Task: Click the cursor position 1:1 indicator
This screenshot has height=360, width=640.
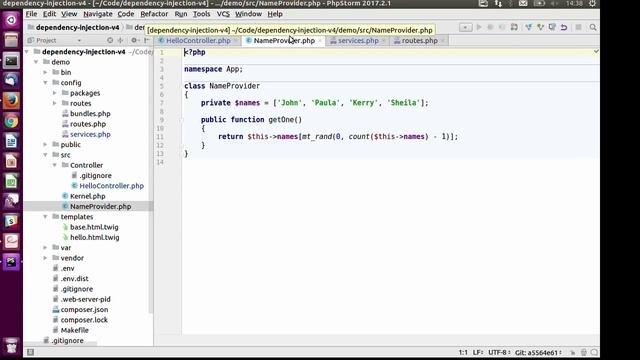Action: (463, 352)
